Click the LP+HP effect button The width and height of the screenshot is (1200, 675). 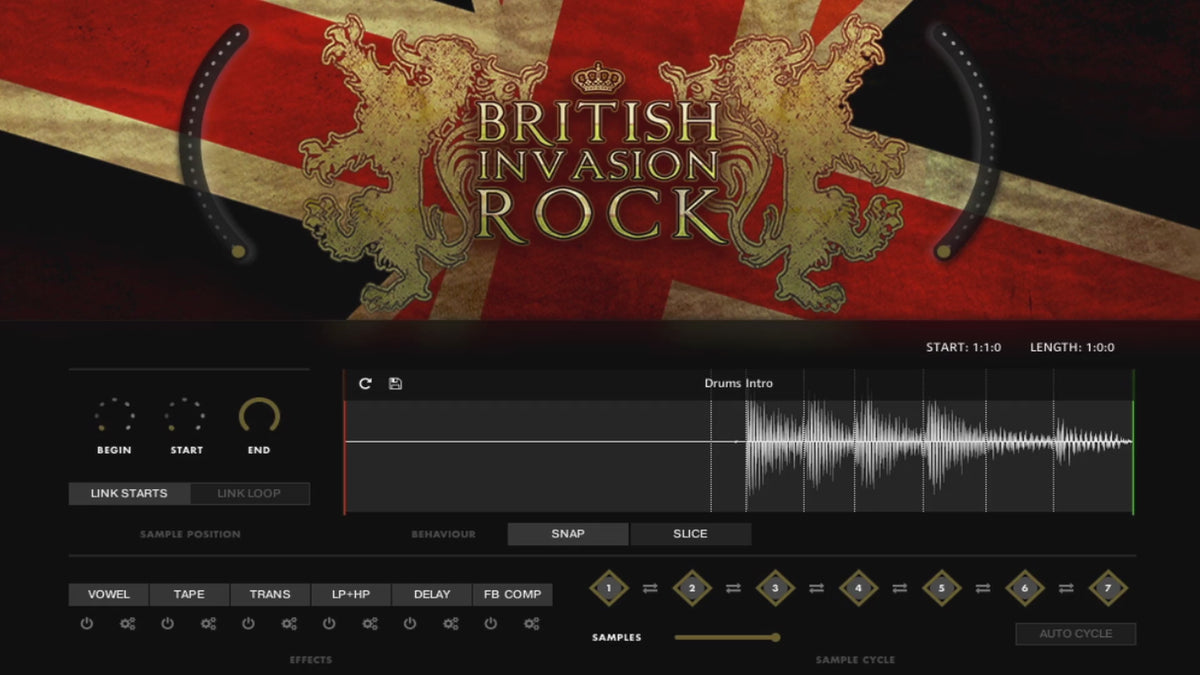click(351, 595)
